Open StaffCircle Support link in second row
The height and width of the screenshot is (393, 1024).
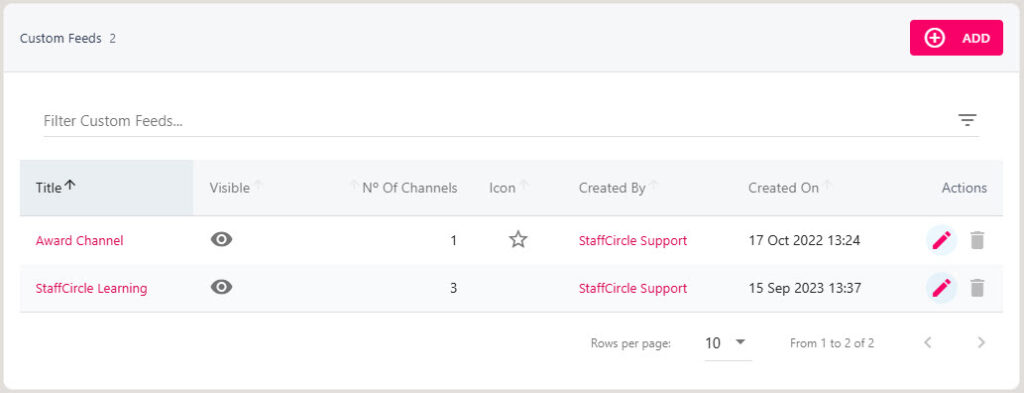632,288
